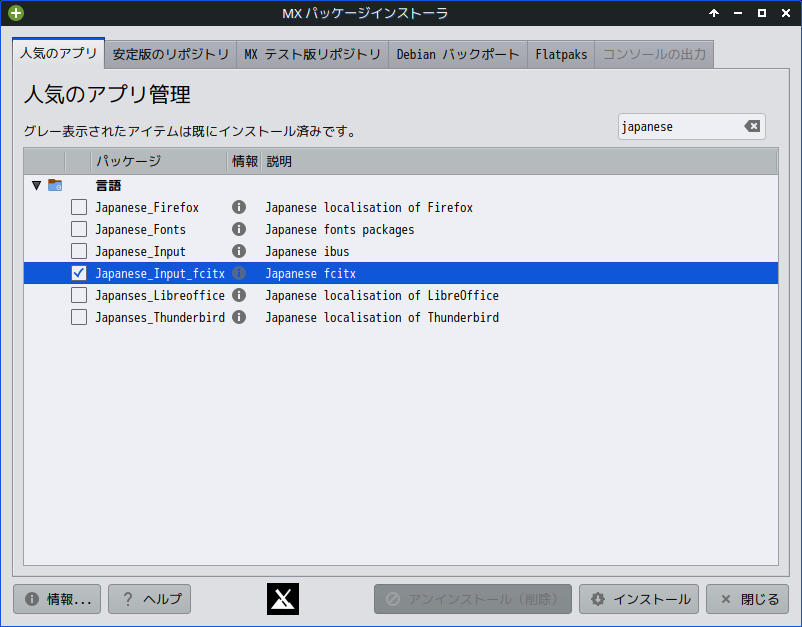Image resolution: width=802 pixels, height=627 pixels.
Task: Click the search field containing japanese
Action: pos(692,126)
